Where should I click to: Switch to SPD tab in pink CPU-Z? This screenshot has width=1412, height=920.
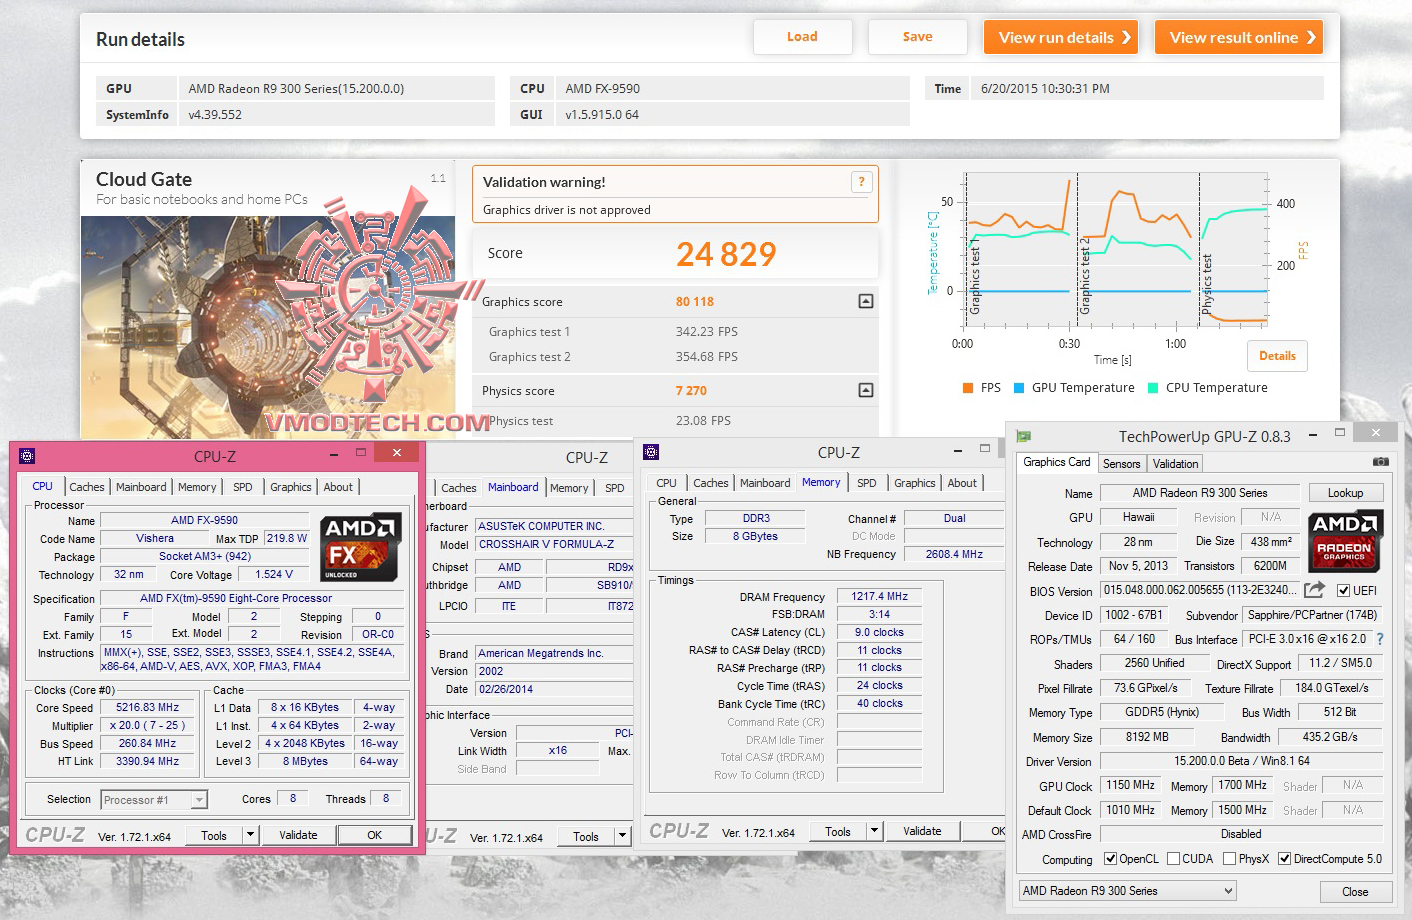point(243,487)
